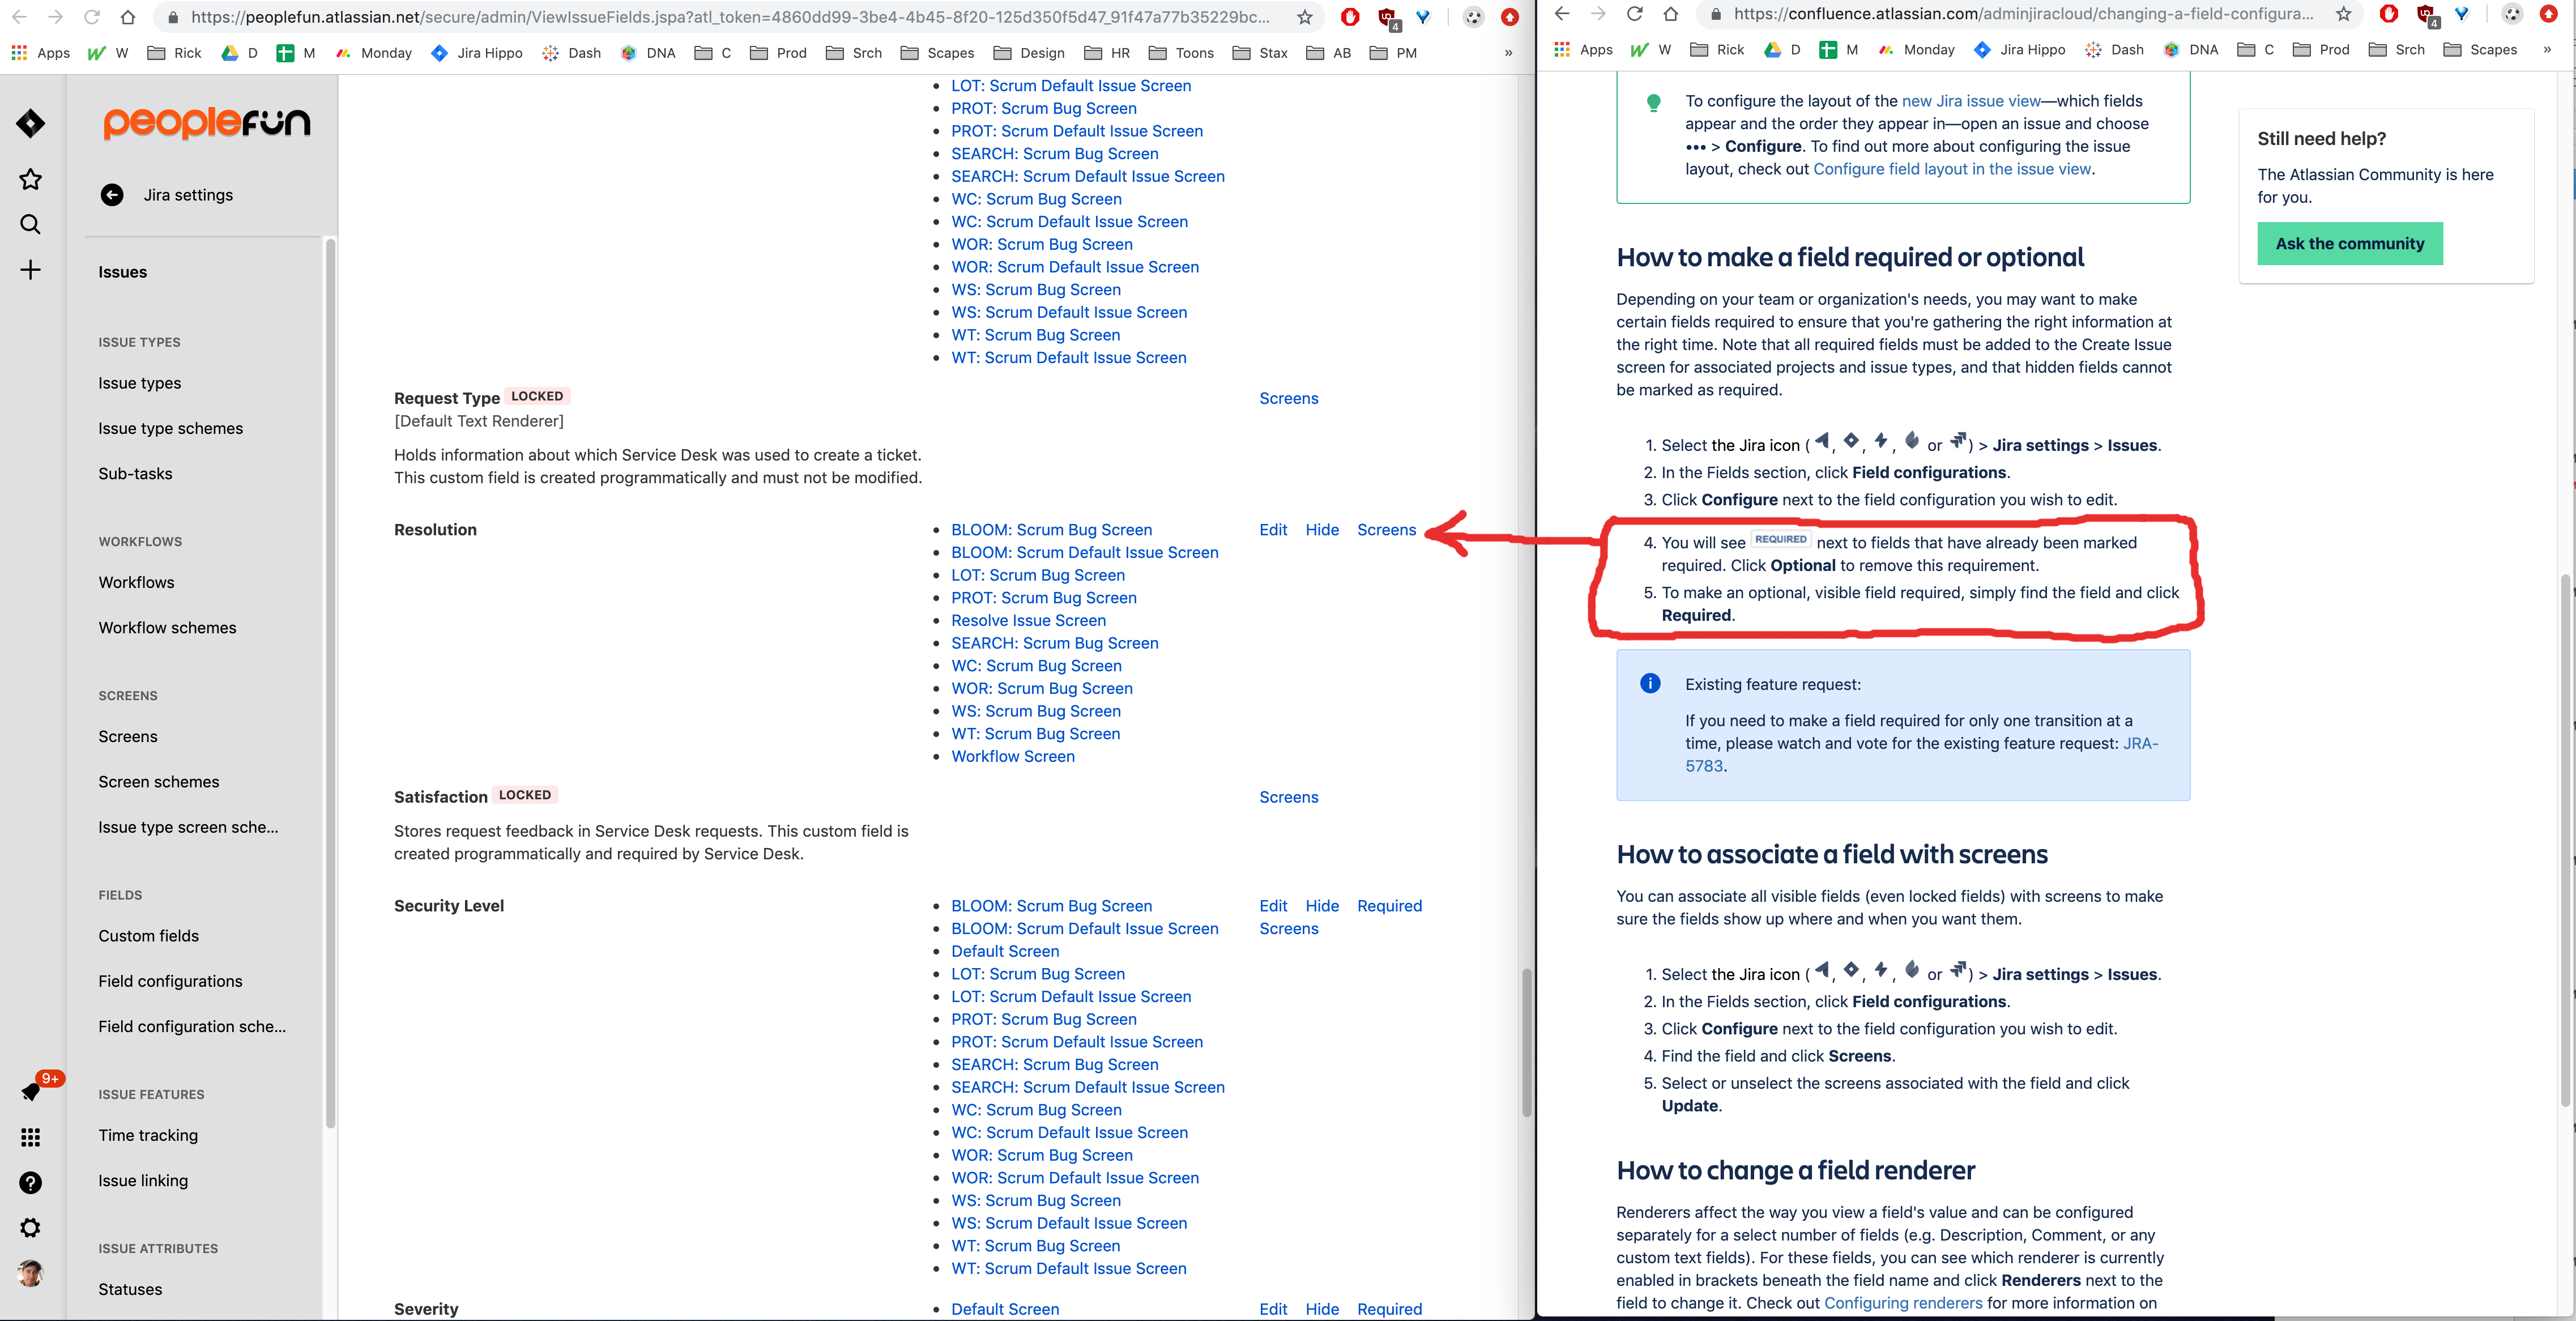Open Workflows in Jira sidebar
This screenshot has width=2576, height=1321.
[x=136, y=582]
